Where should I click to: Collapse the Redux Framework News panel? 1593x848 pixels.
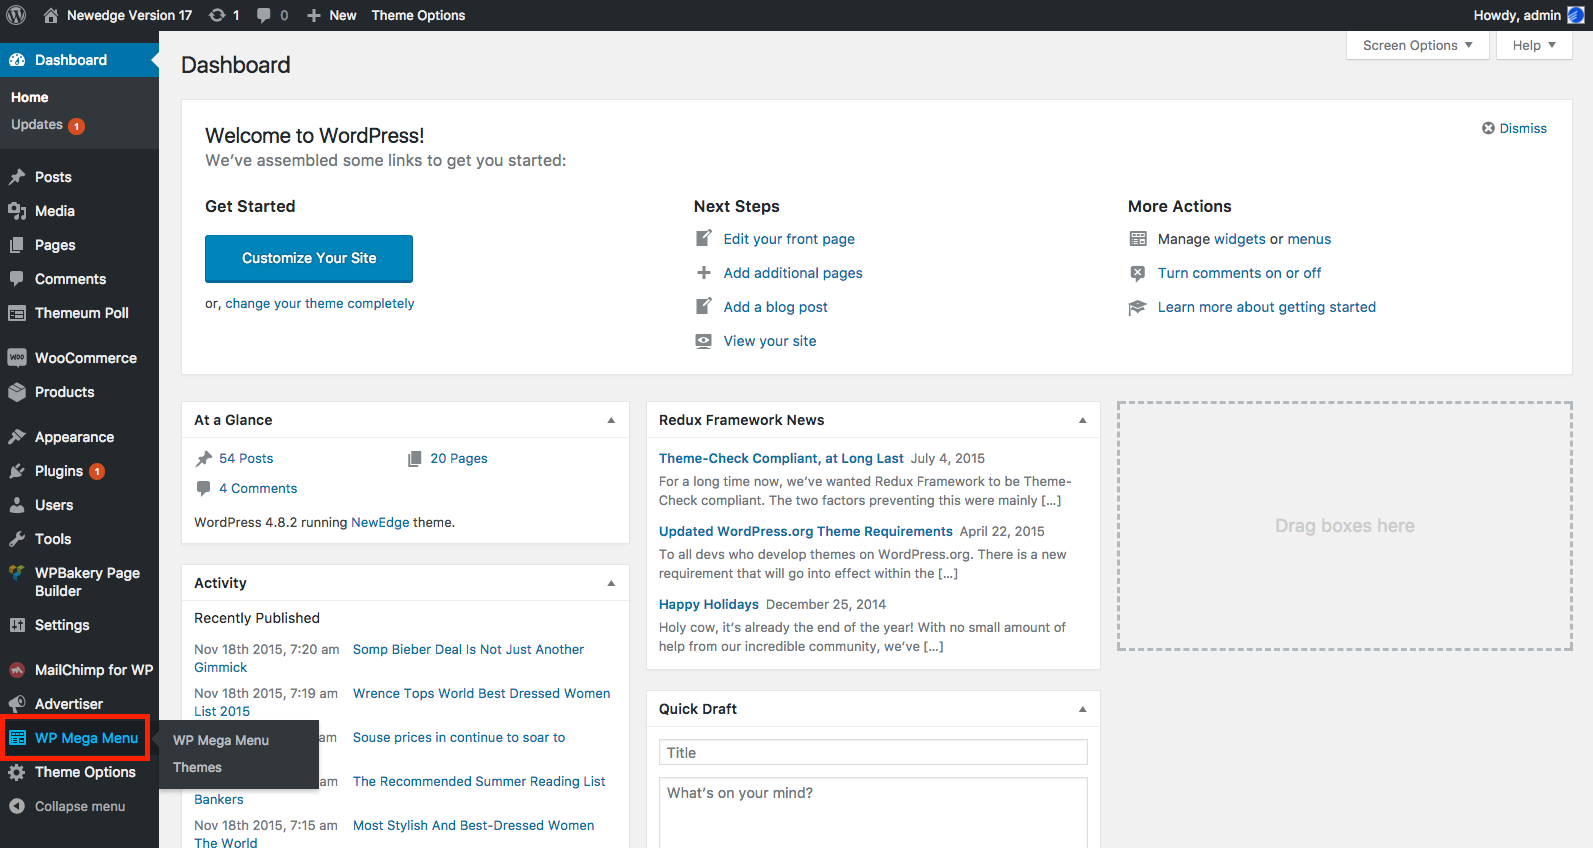click(1082, 420)
